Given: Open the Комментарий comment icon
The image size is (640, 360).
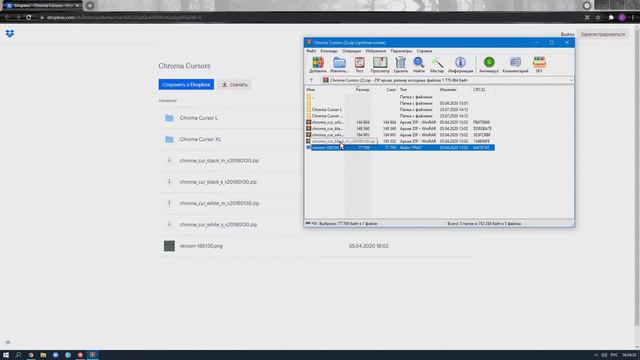Looking at the screenshot, I should tap(516, 64).
